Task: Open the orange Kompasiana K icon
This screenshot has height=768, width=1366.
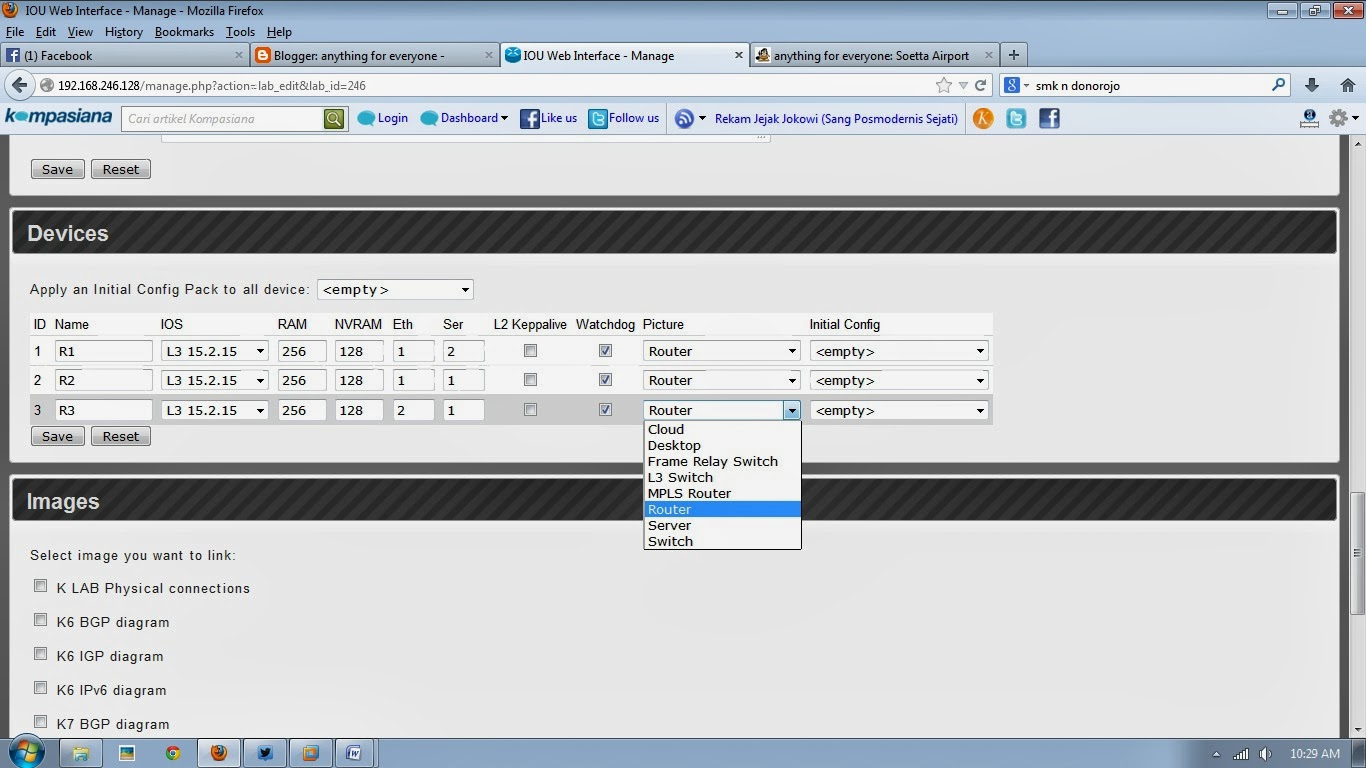Action: [x=982, y=118]
